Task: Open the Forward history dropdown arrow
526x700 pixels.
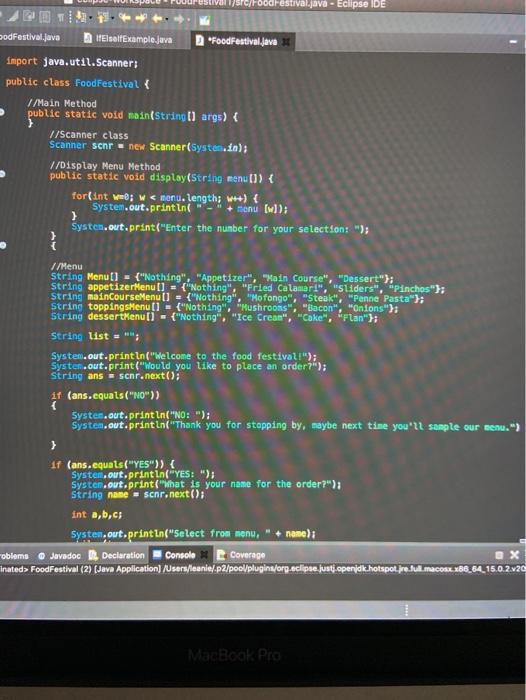Action: tap(188, 19)
